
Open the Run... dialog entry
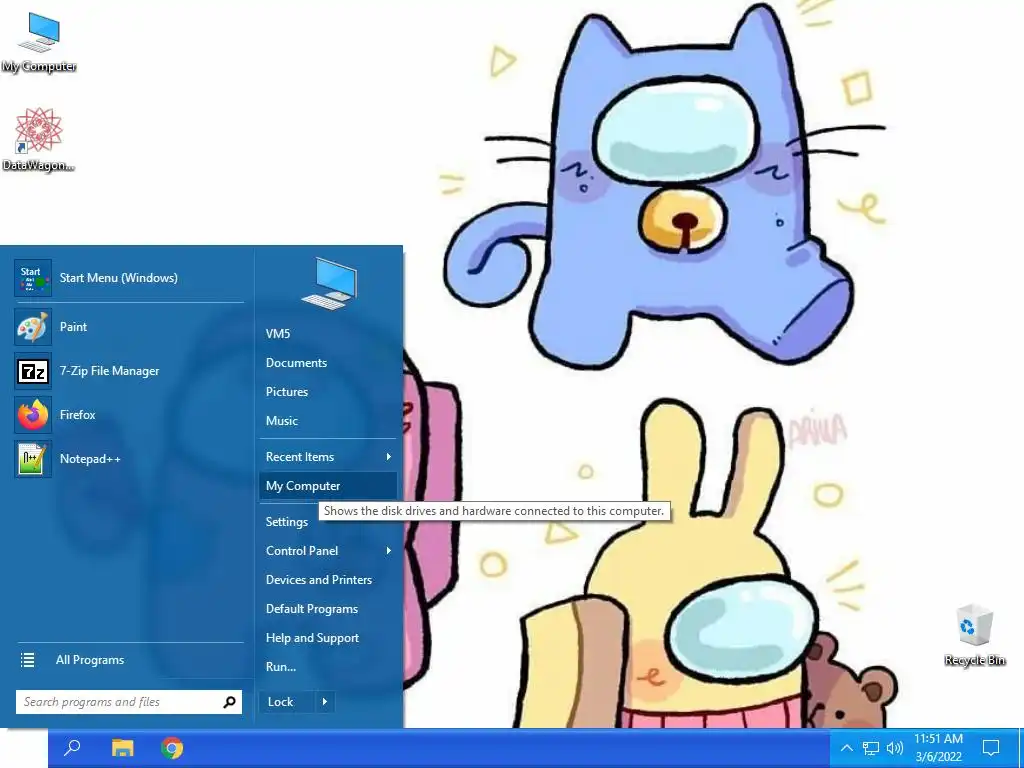(x=327, y=667)
